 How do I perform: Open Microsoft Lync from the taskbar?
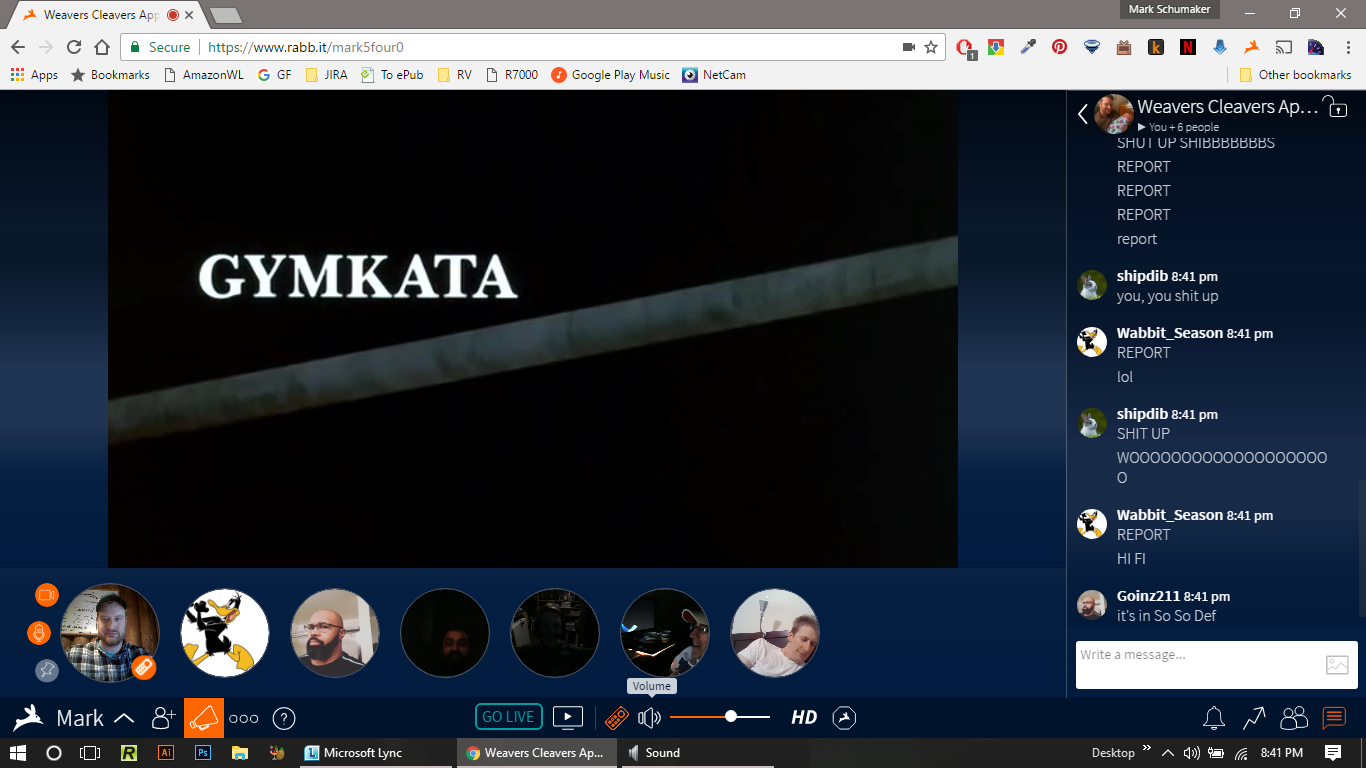click(x=374, y=753)
